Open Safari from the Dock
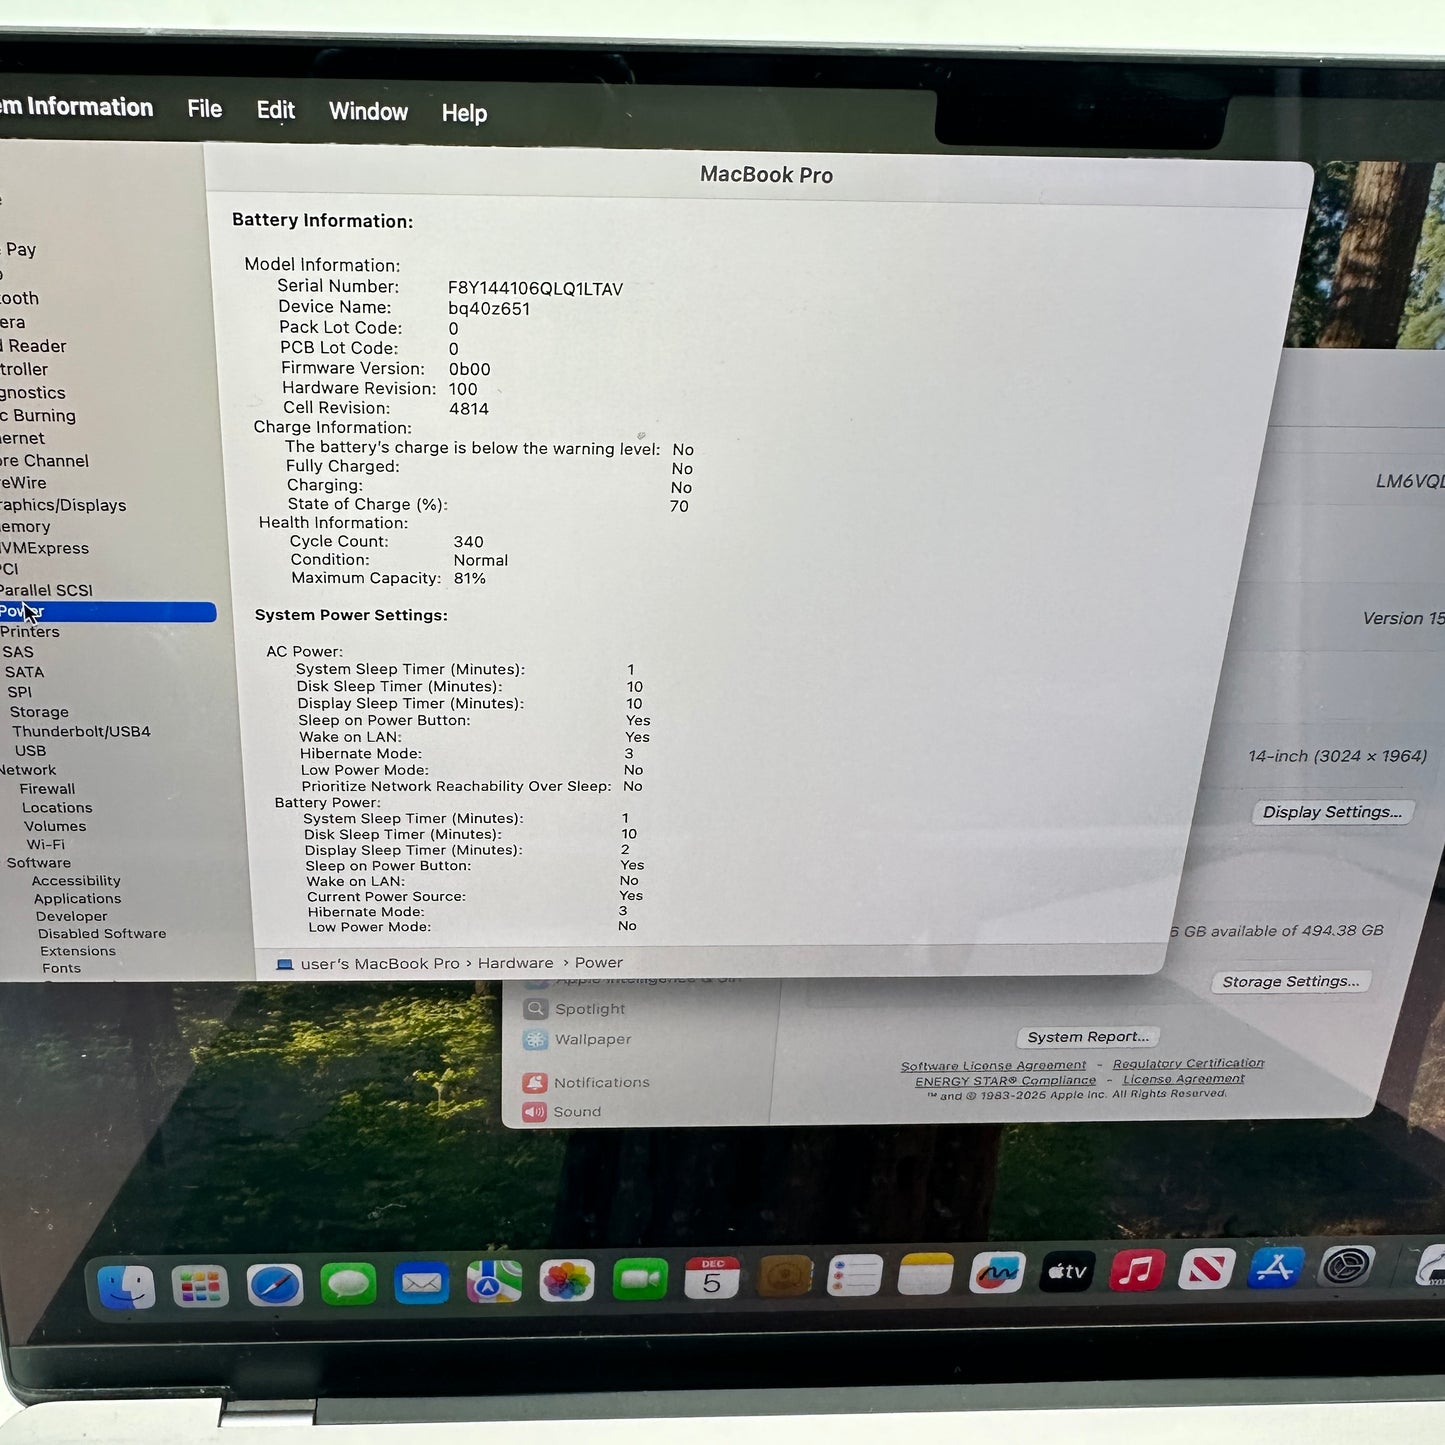This screenshot has width=1445, height=1445. (x=273, y=1281)
